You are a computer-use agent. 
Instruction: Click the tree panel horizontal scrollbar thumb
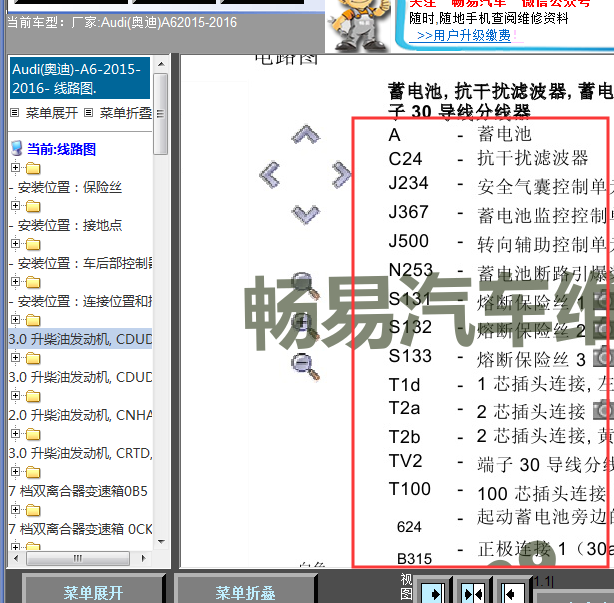(78, 558)
